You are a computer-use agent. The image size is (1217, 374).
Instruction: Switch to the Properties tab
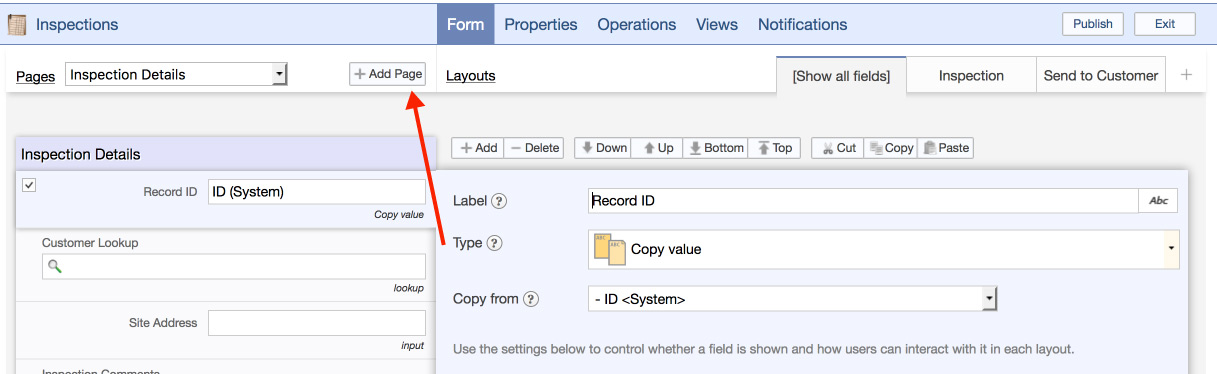pyautogui.click(x=541, y=24)
